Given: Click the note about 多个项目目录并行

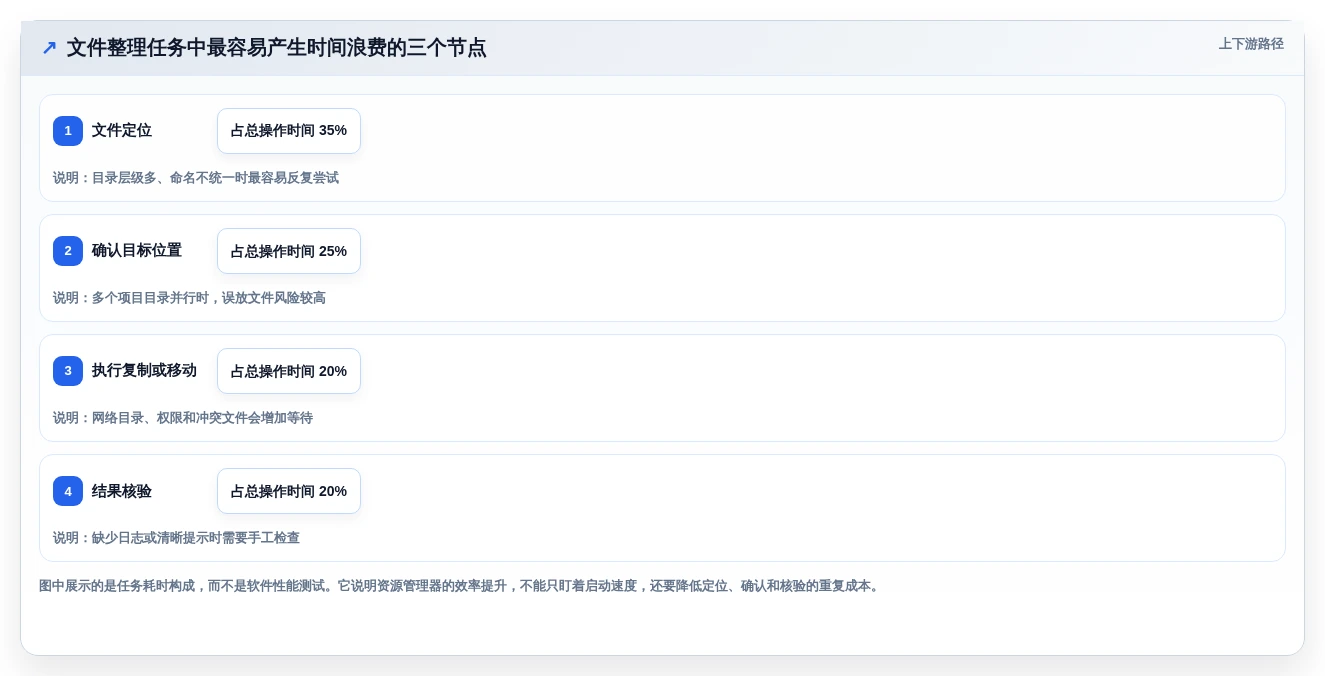Looking at the screenshot, I should point(189,298).
